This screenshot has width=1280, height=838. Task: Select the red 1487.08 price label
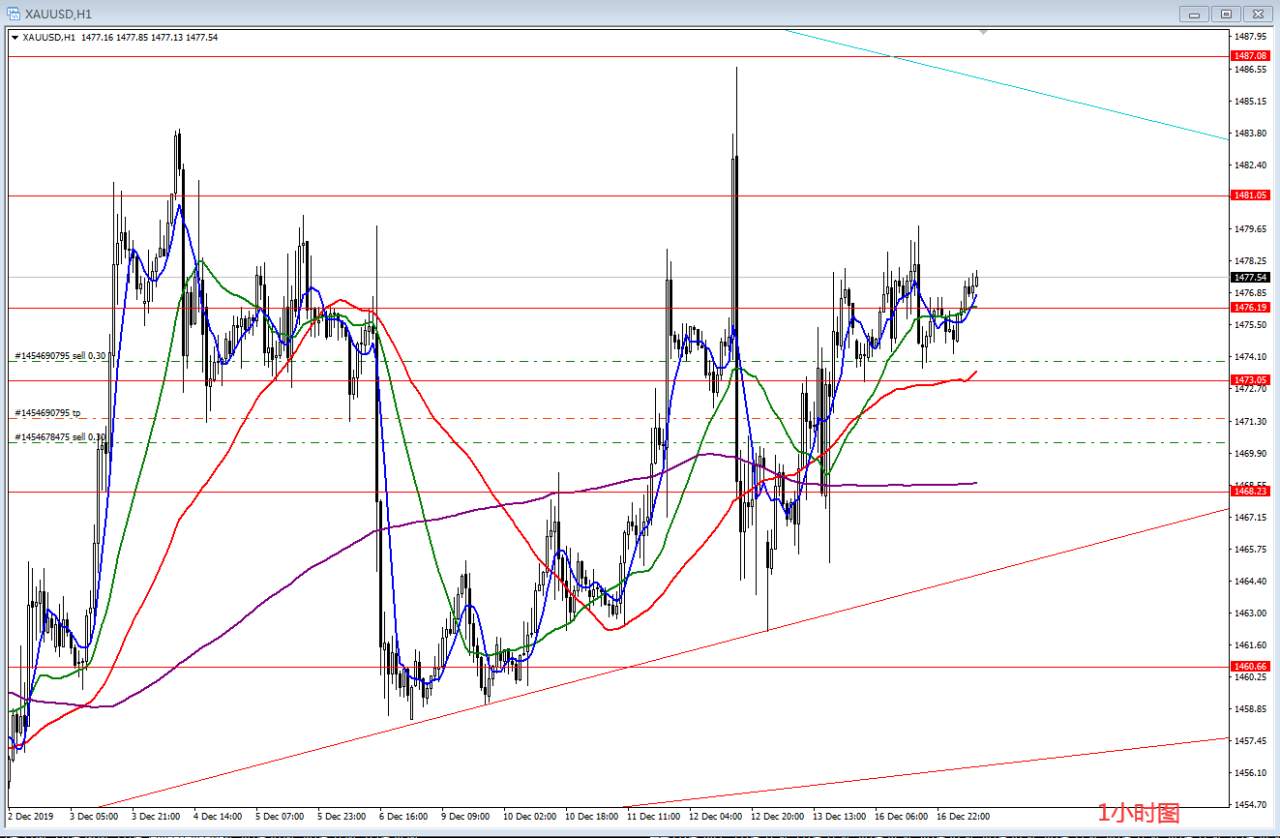[x=1251, y=57]
